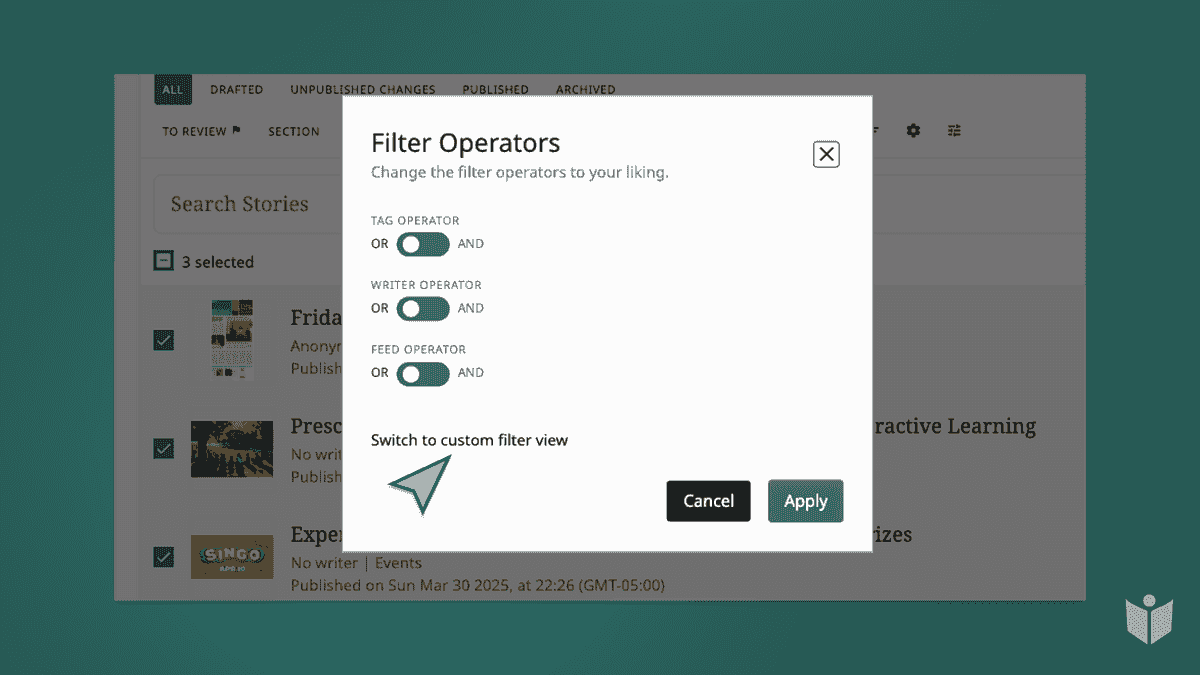The width and height of the screenshot is (1200, 675).
Task: Switch to the Drafted tab
Action: pos(236,90)
